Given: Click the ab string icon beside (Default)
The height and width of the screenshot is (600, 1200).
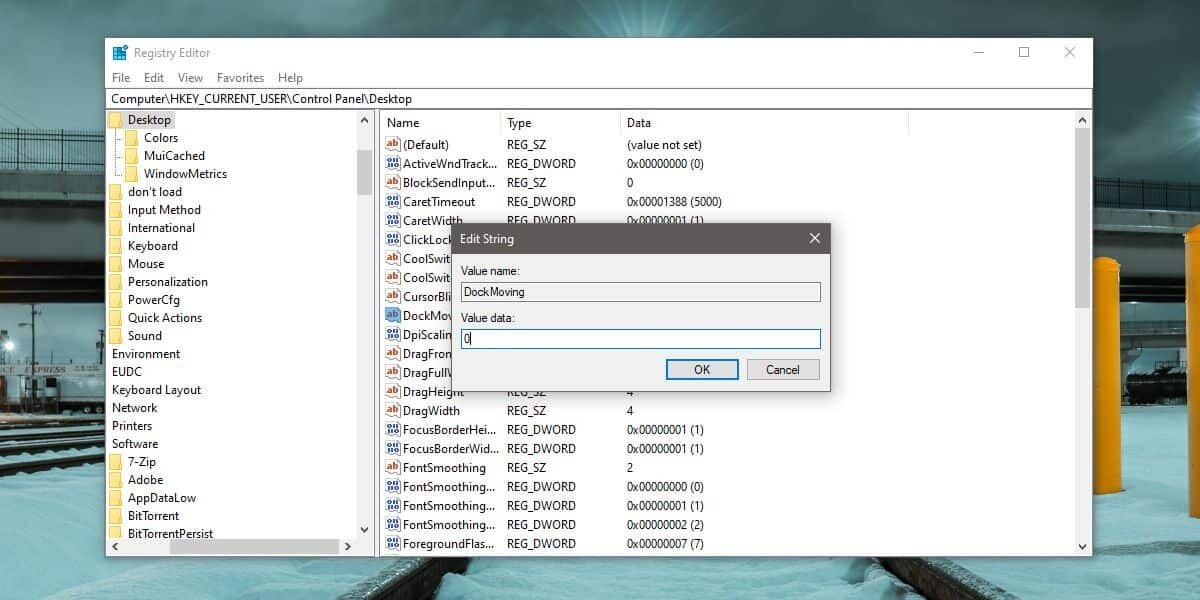Looking at the screenshot, I should (x=392, y=144).
